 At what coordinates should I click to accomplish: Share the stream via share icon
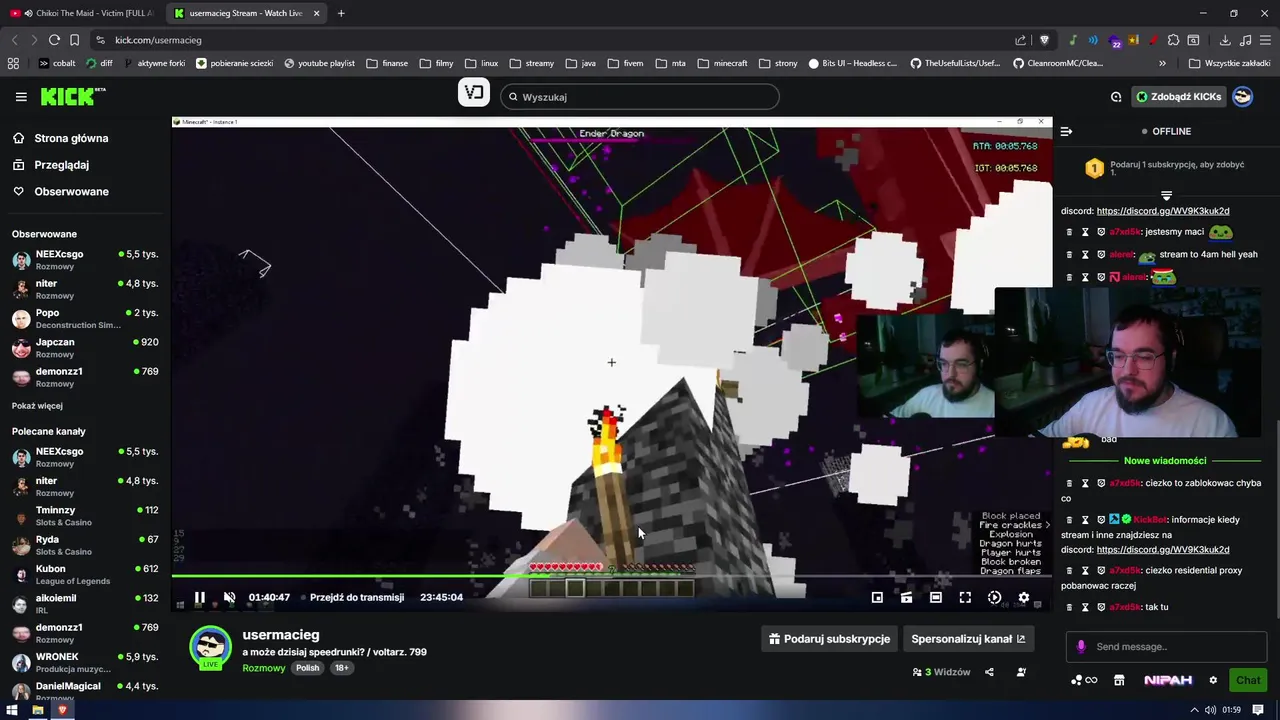[x=989, y=672]
